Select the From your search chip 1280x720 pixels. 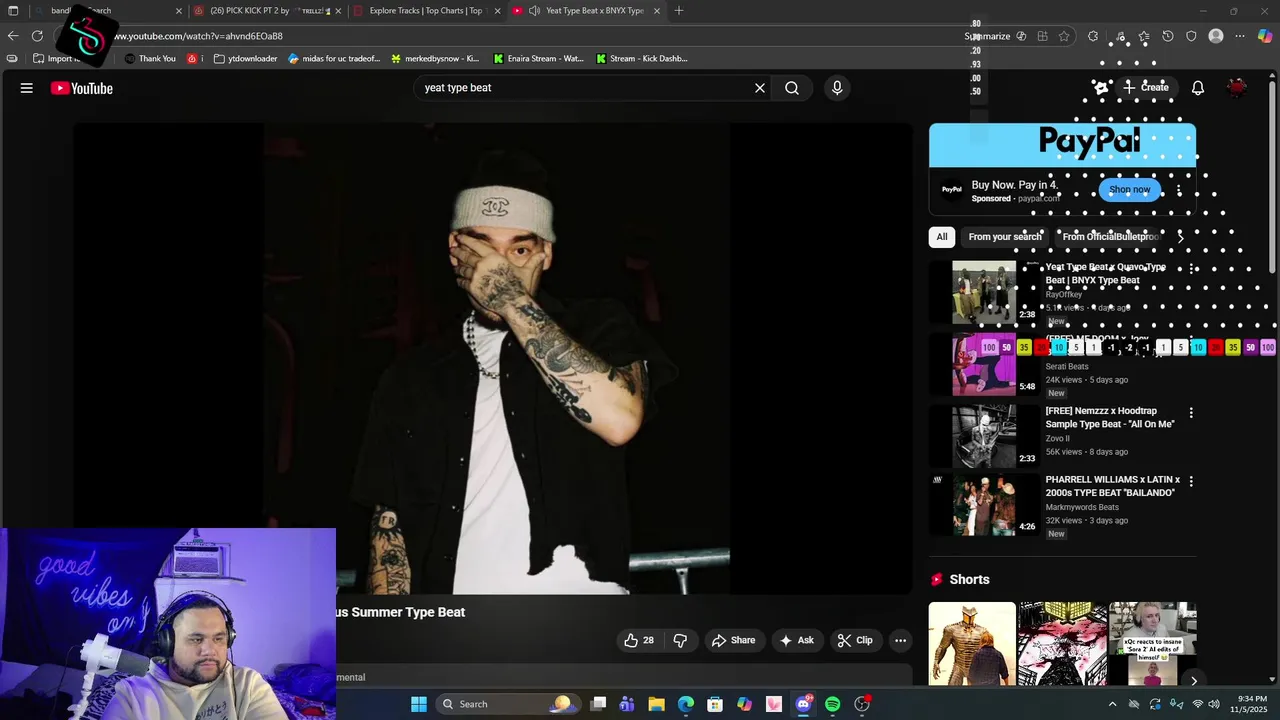[x=1004, y=237]
